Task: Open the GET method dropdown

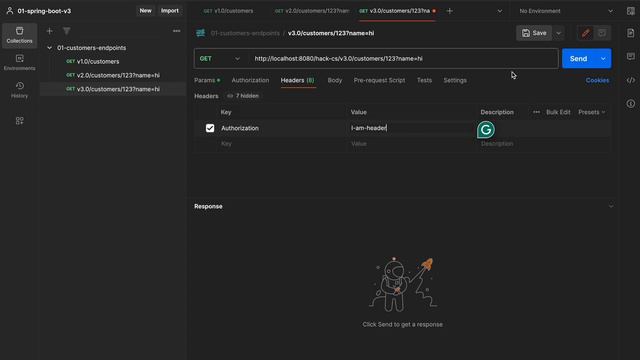Action: coord(220,59)
